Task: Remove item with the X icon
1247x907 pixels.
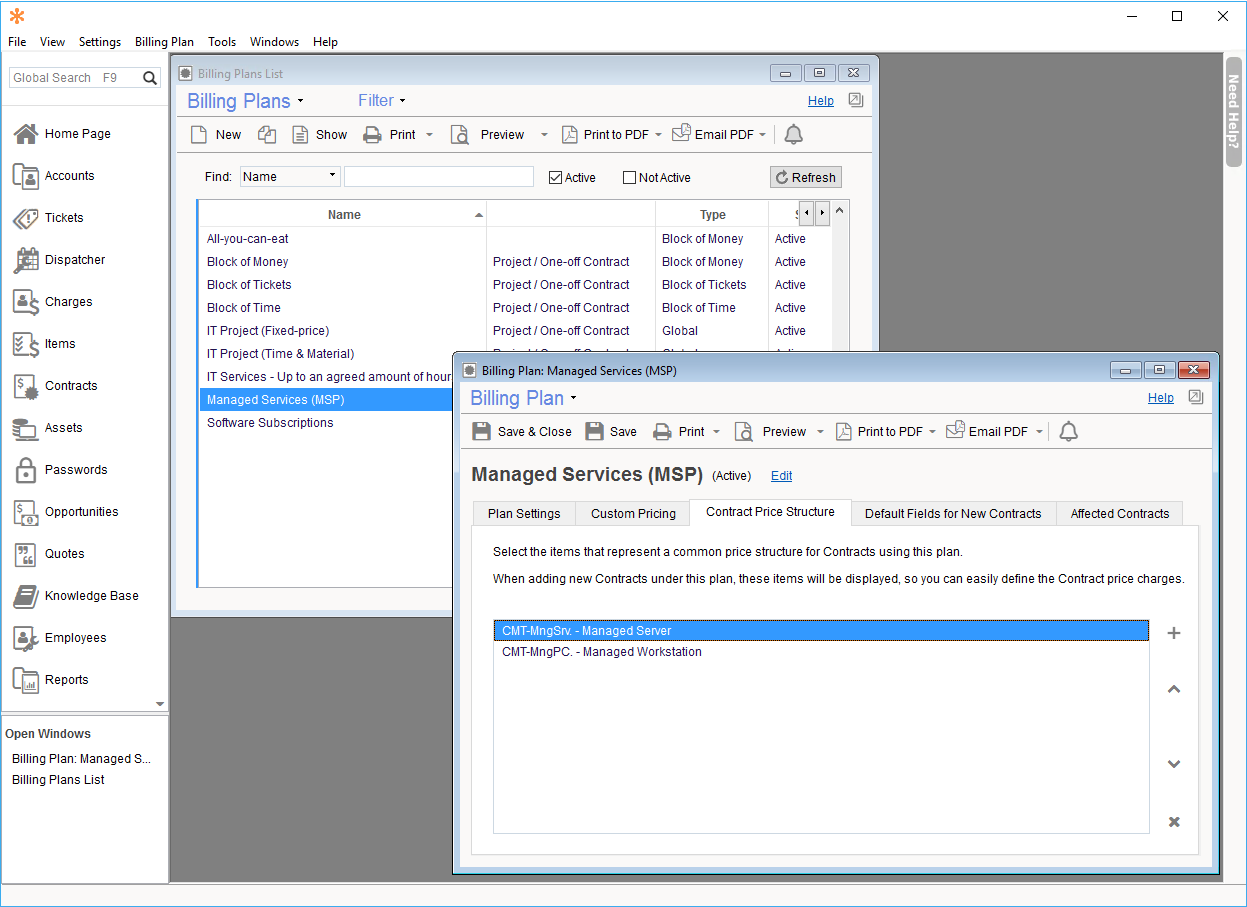Action: coord(1174,822)
